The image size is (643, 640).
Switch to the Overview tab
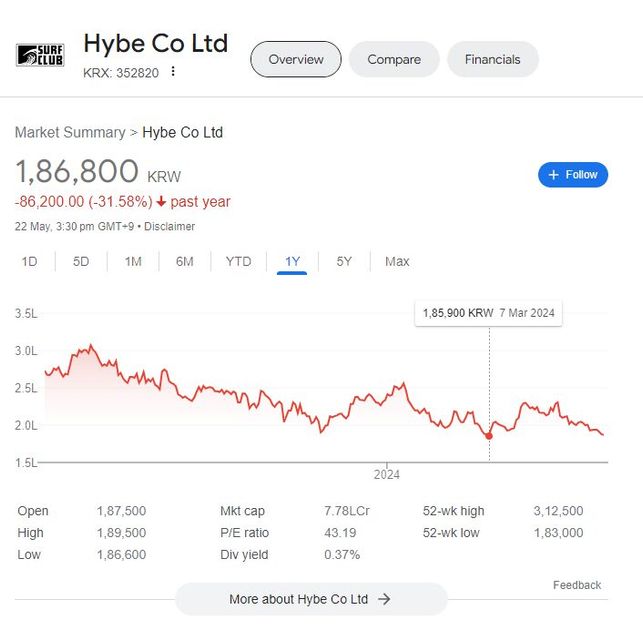(x=296, y=59)
